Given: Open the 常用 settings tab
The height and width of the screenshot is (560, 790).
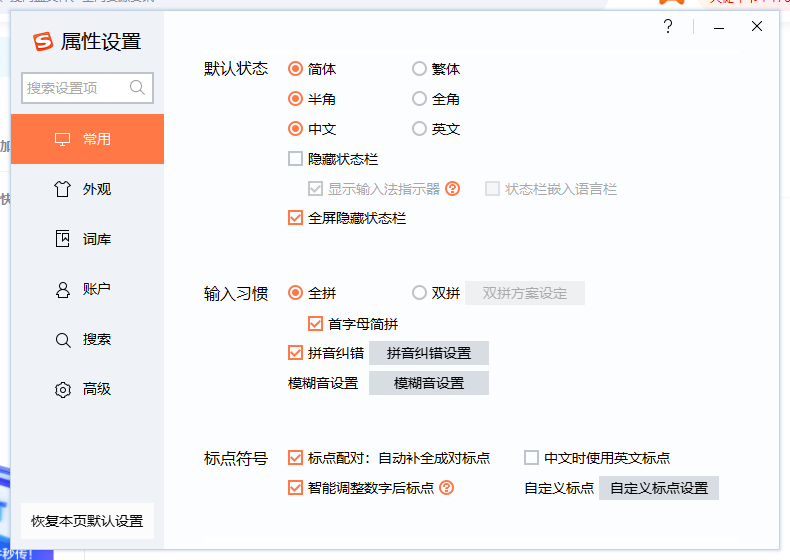Looking at the screenshot, I should (x=87, y=139).
